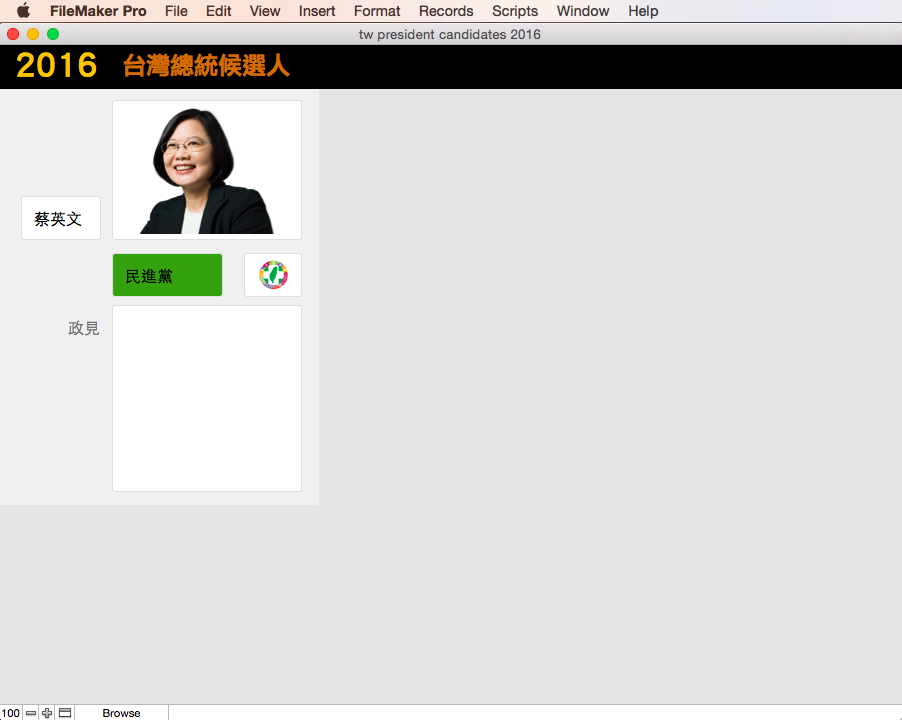
Task: Open the View menu
Action: [x=265, y=11]
